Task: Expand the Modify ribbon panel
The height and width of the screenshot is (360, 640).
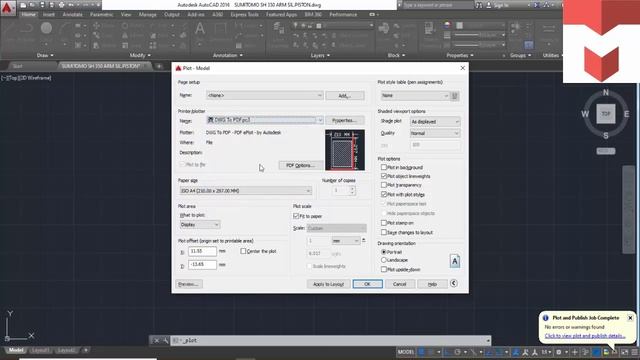Action: tap(140, 55)
